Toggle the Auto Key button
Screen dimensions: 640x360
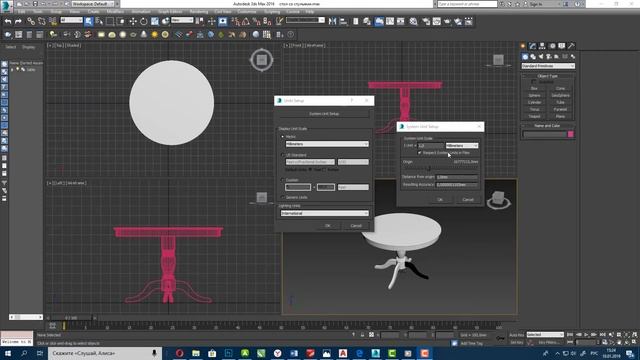tap(516, 335)
